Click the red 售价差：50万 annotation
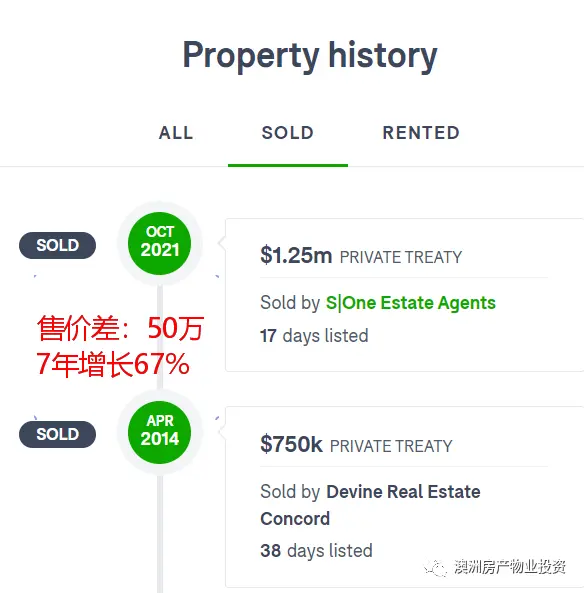 coord(120,328)
